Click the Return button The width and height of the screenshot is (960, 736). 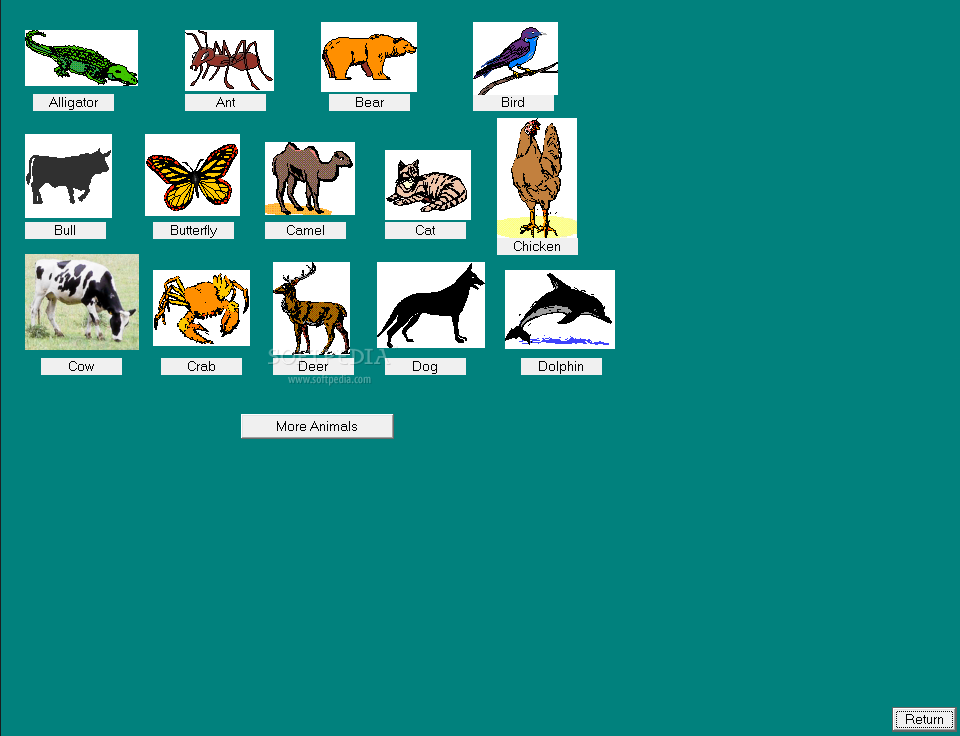[x=924, y=719]
